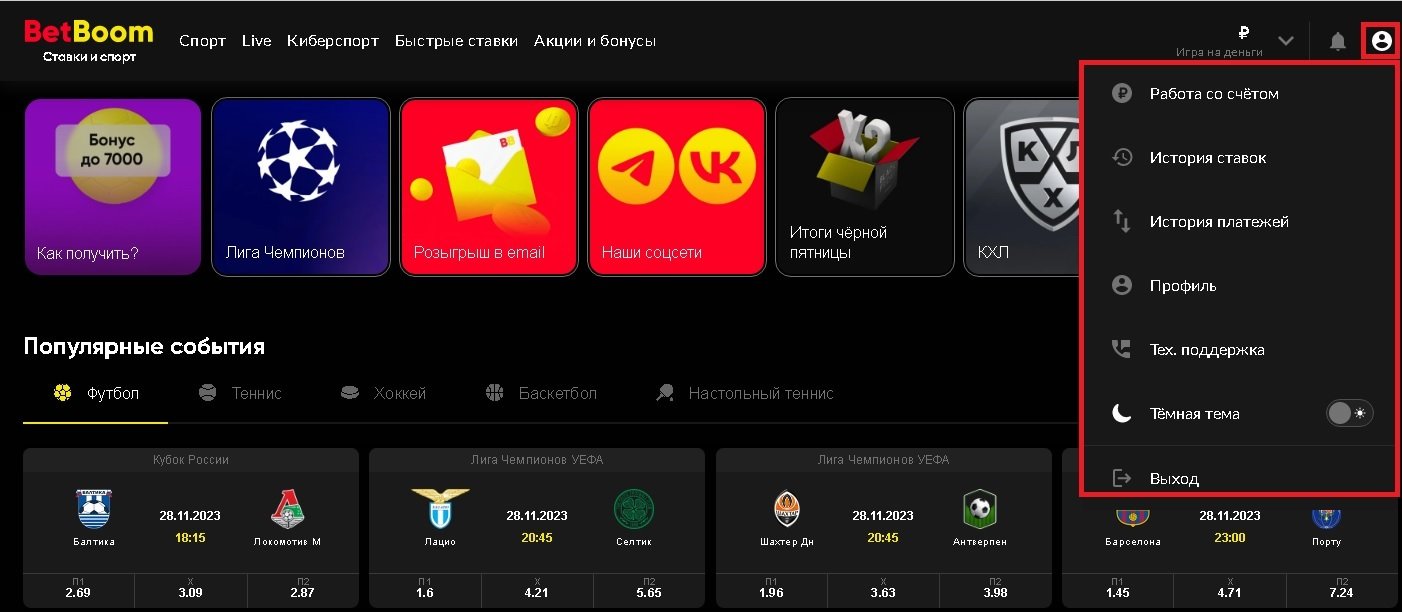
Task: Click the BetBoom logo
Action: point(88,40)
